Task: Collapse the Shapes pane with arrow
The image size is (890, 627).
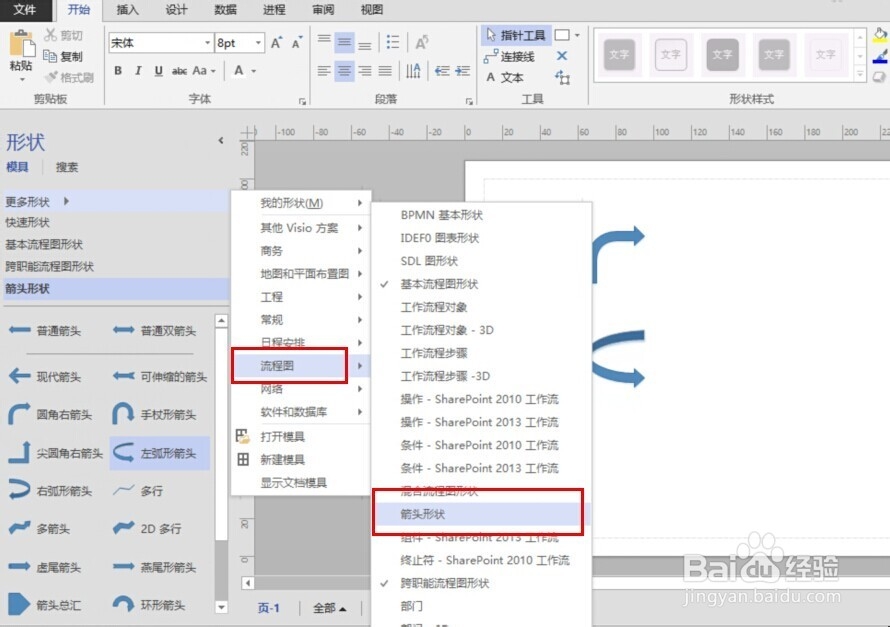Action: (x=221, y=141)
